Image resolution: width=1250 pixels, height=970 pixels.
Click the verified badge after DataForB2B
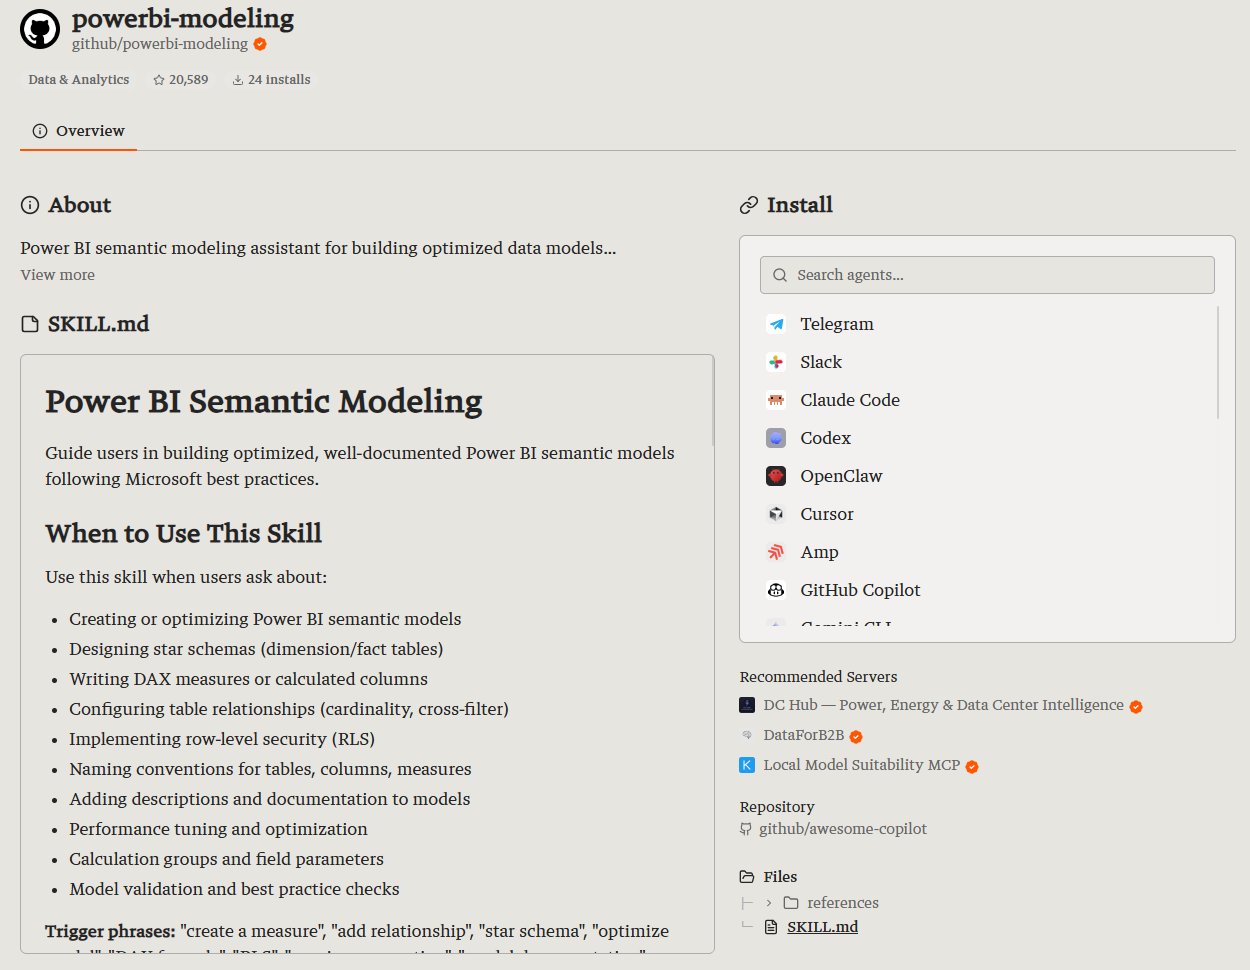[x=856, y=737]
